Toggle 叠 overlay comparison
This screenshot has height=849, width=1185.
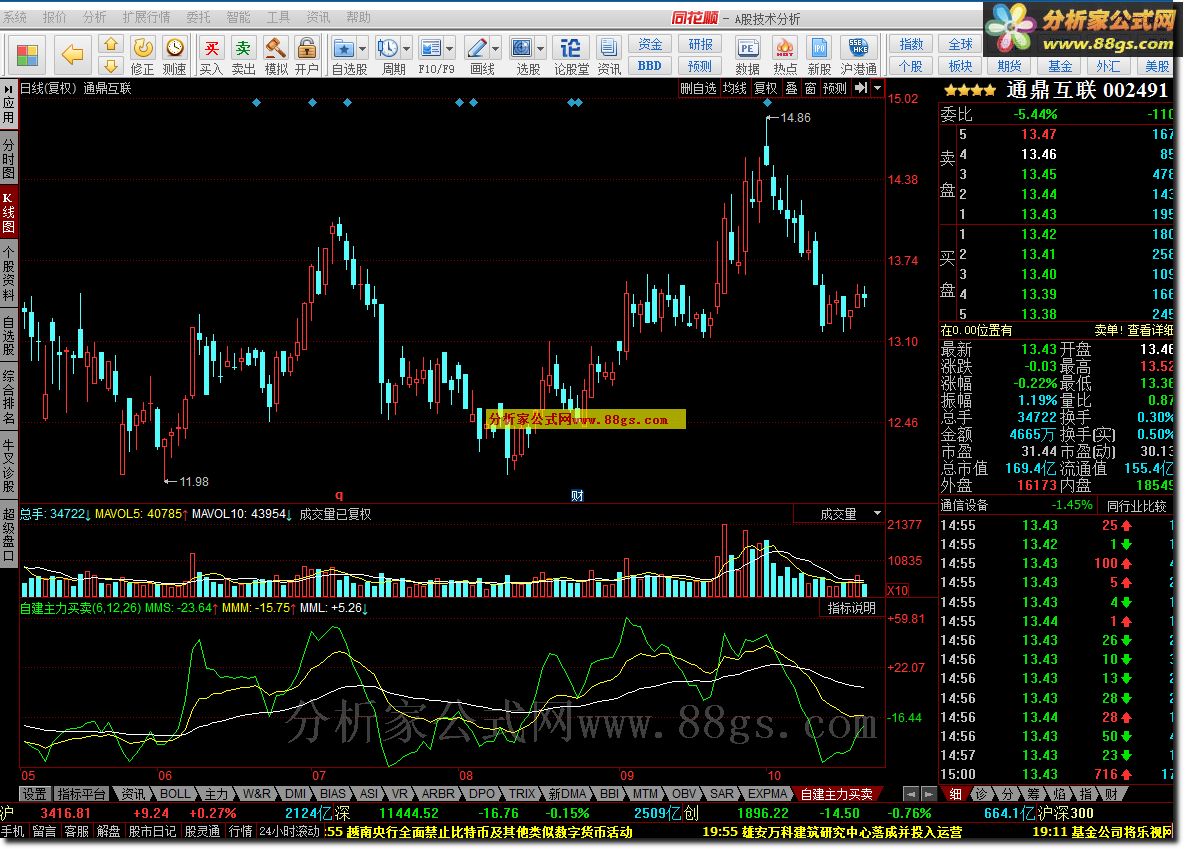coord(791,88)
